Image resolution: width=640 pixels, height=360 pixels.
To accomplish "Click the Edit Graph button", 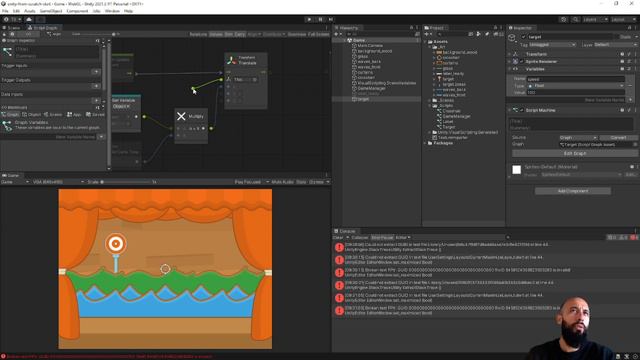I will pyautogui.click(x=575, y=153).
